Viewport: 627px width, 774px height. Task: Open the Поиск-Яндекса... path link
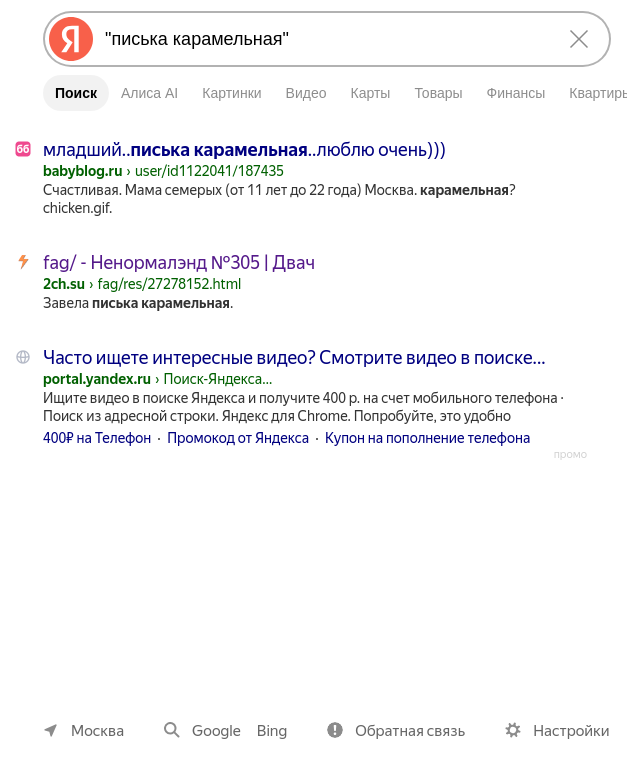coord(218,379)
